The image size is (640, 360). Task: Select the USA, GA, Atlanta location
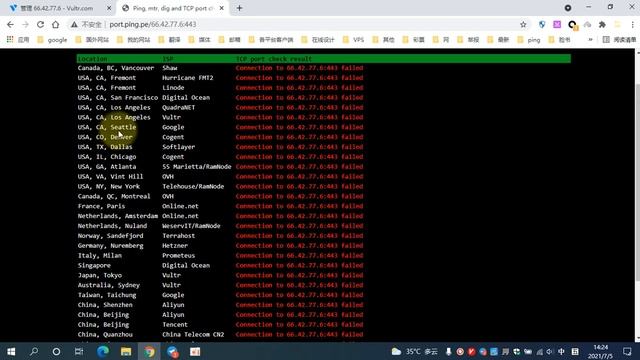[x=107, y=167]
